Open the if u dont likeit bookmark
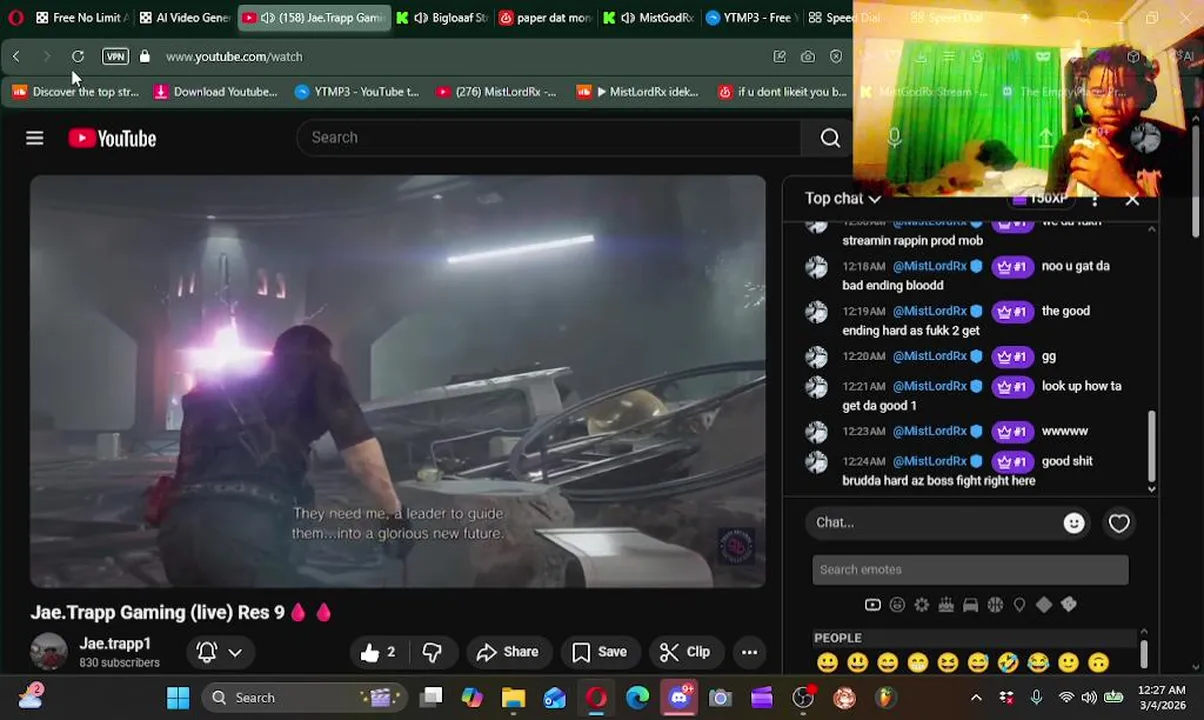 [782, 92]
